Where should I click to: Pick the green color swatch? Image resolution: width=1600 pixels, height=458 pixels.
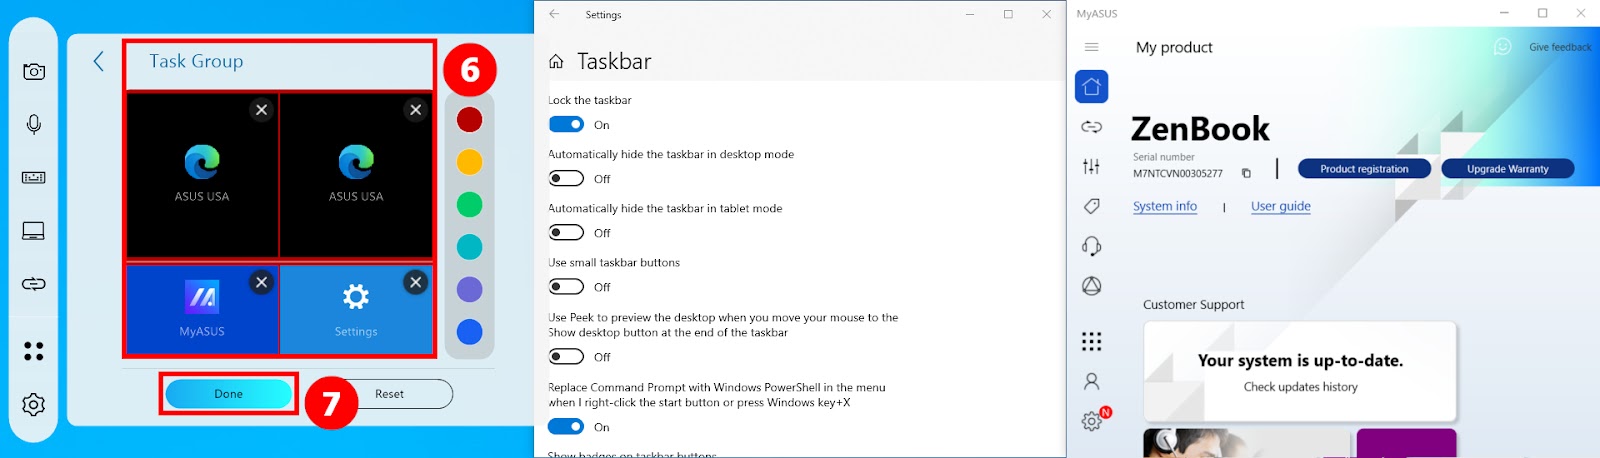tap(470, 205)
